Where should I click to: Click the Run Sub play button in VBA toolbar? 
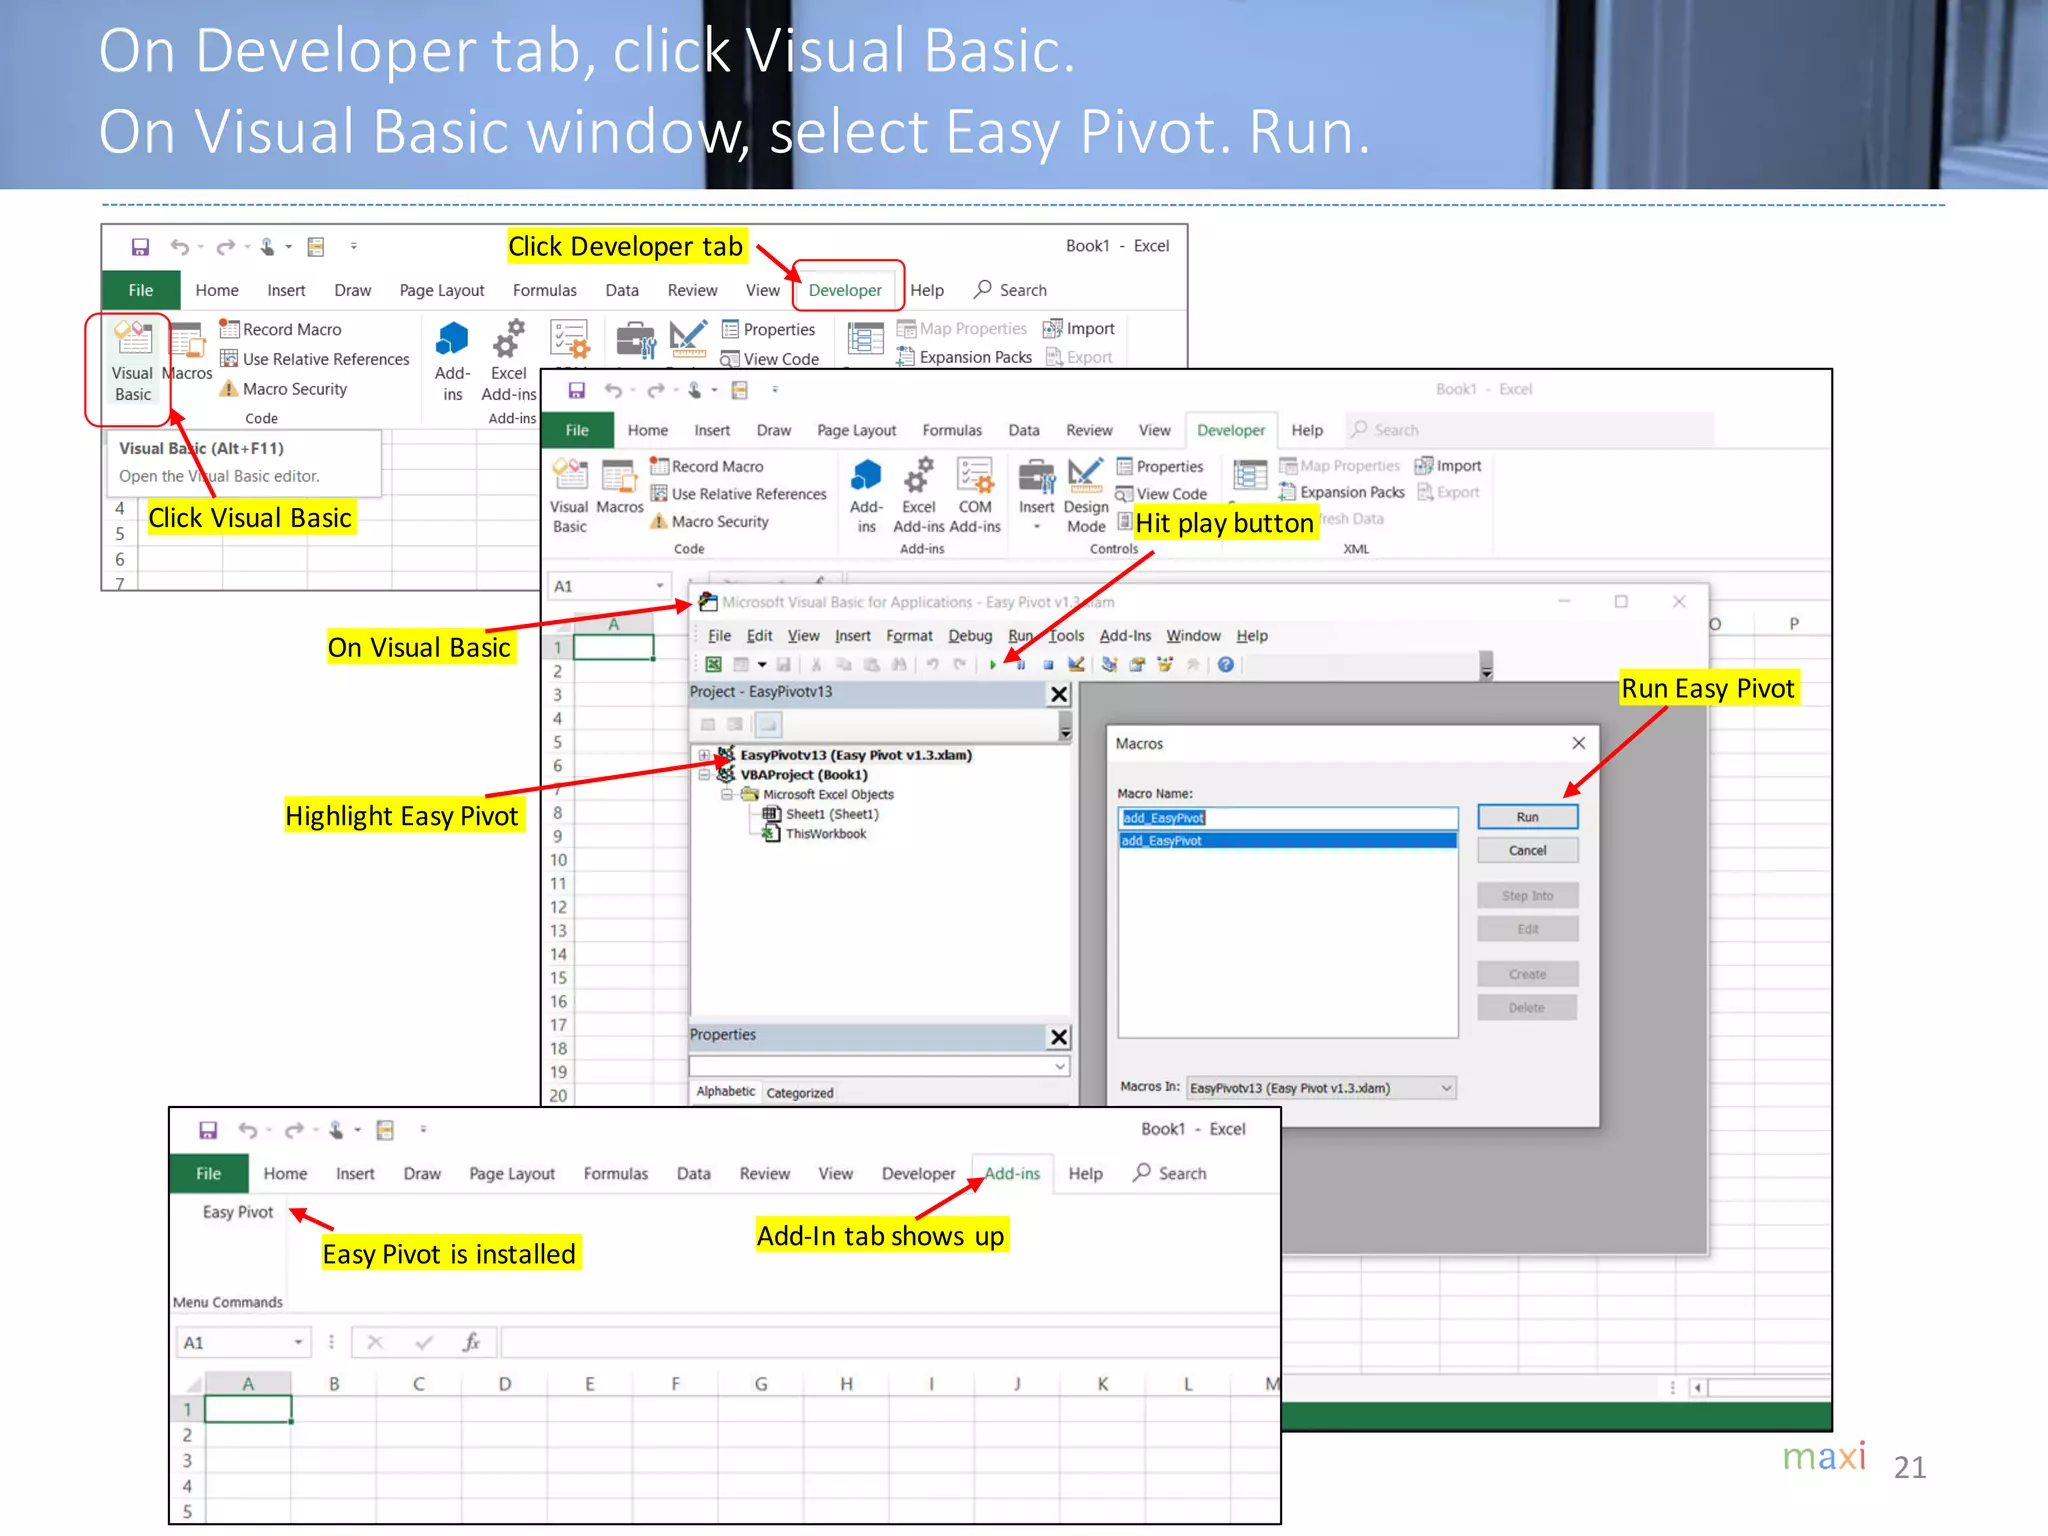click(x=993, y=665)
